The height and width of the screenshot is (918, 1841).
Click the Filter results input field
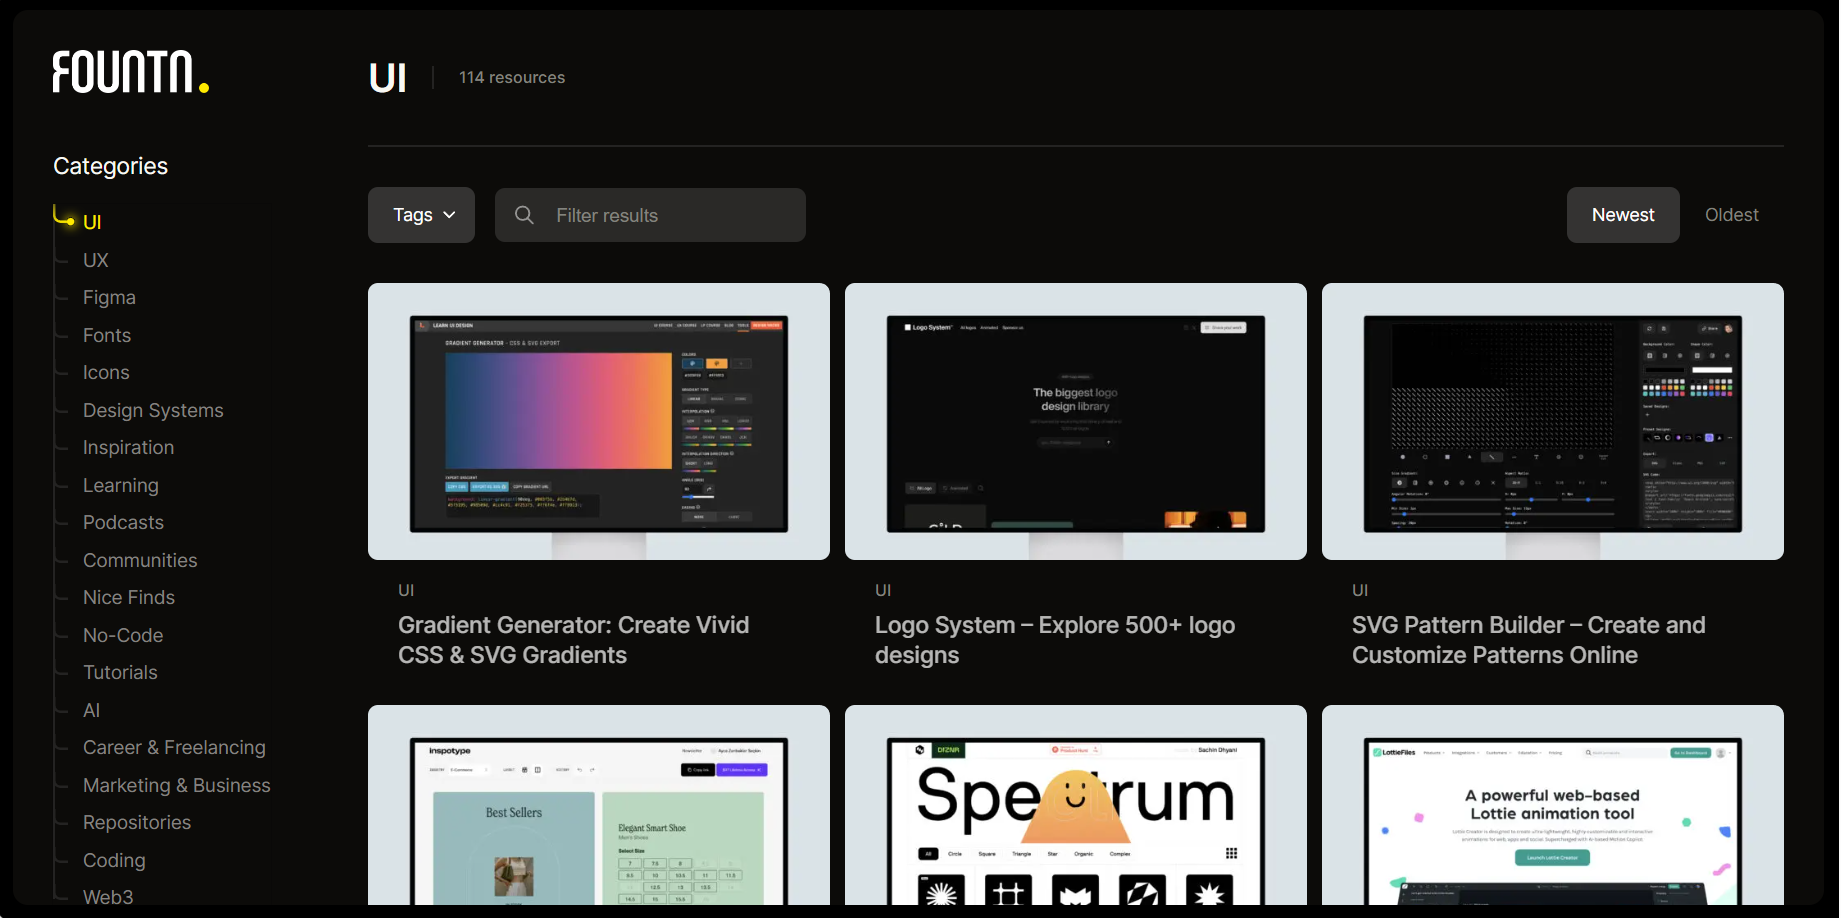(650, 215)
